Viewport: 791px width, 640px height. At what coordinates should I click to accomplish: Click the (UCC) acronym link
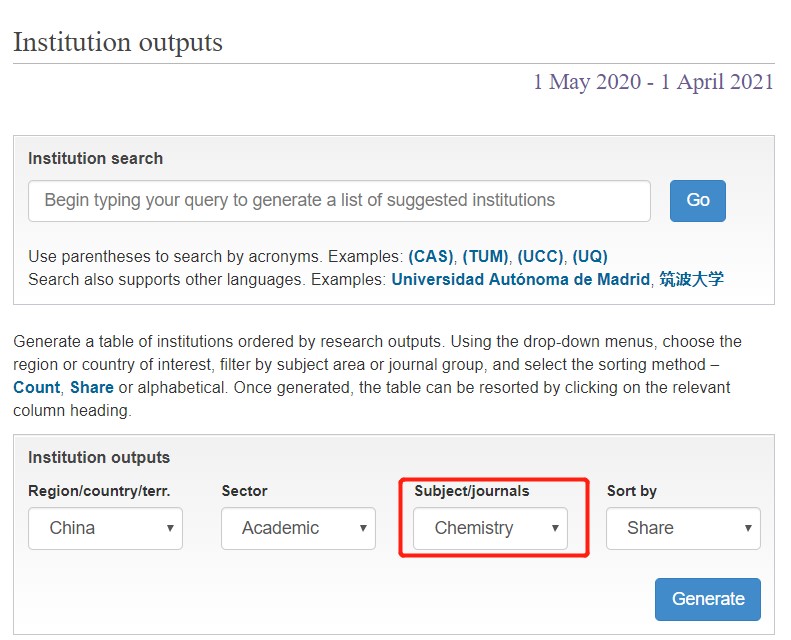pyautogui.click(x=540, y=256)
